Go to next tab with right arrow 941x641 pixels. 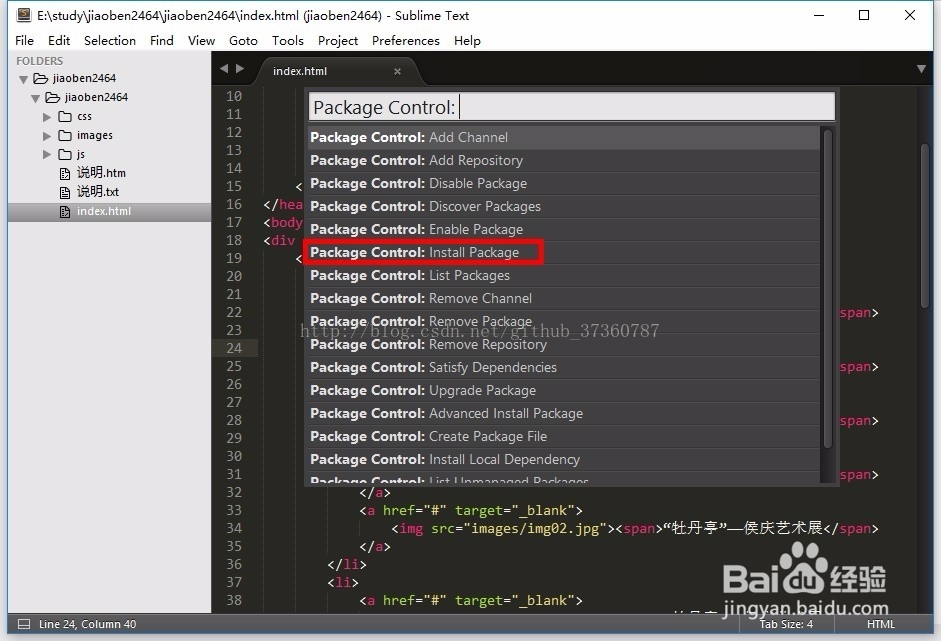tap(239, 68)
